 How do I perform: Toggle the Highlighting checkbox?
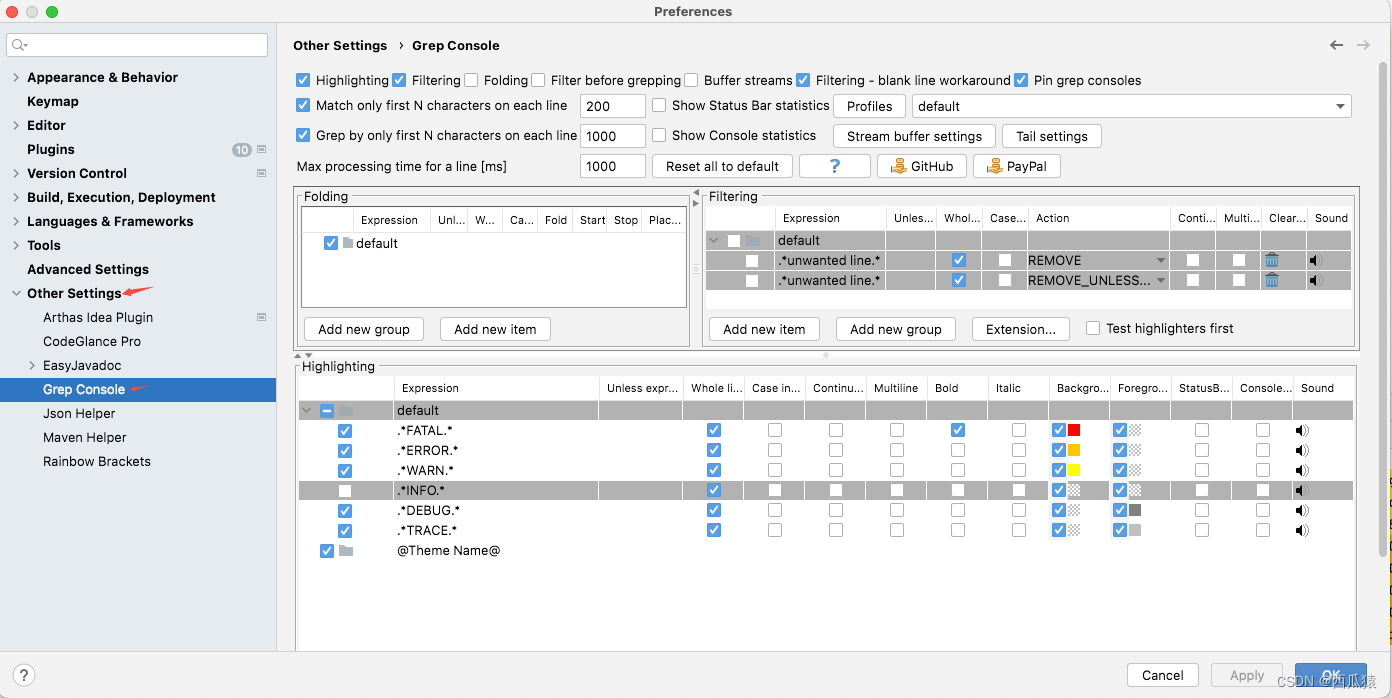[303, 80]
